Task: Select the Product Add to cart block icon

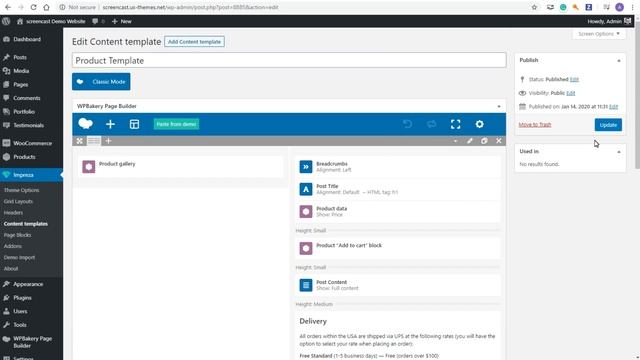Action: click(306, 248)
